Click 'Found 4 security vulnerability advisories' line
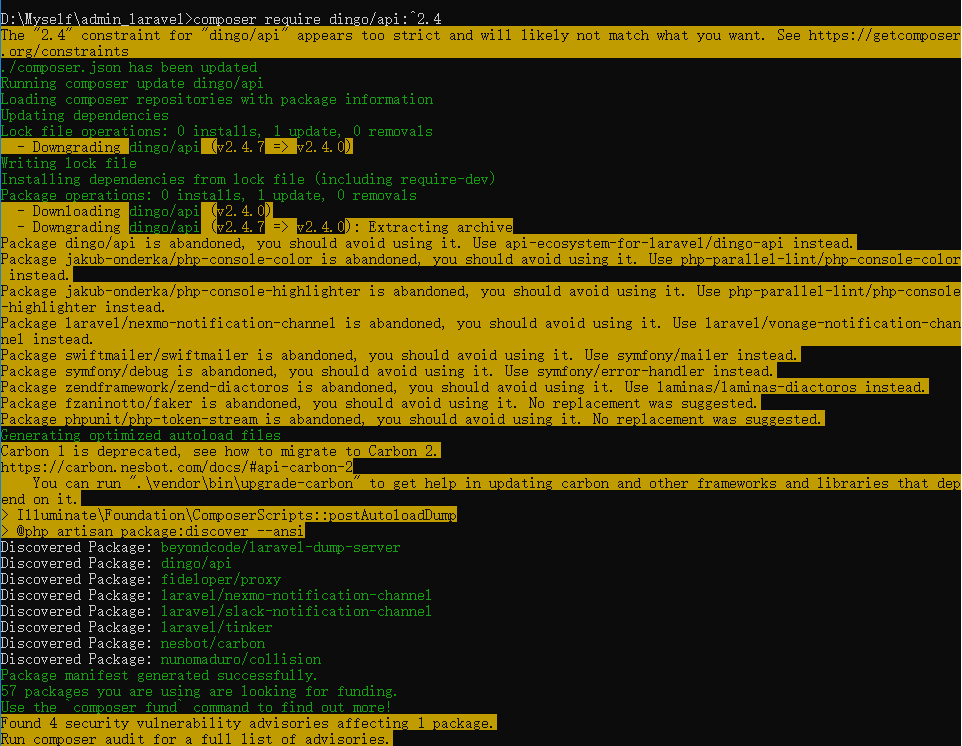962x746 pixels. tap(248, 721)
